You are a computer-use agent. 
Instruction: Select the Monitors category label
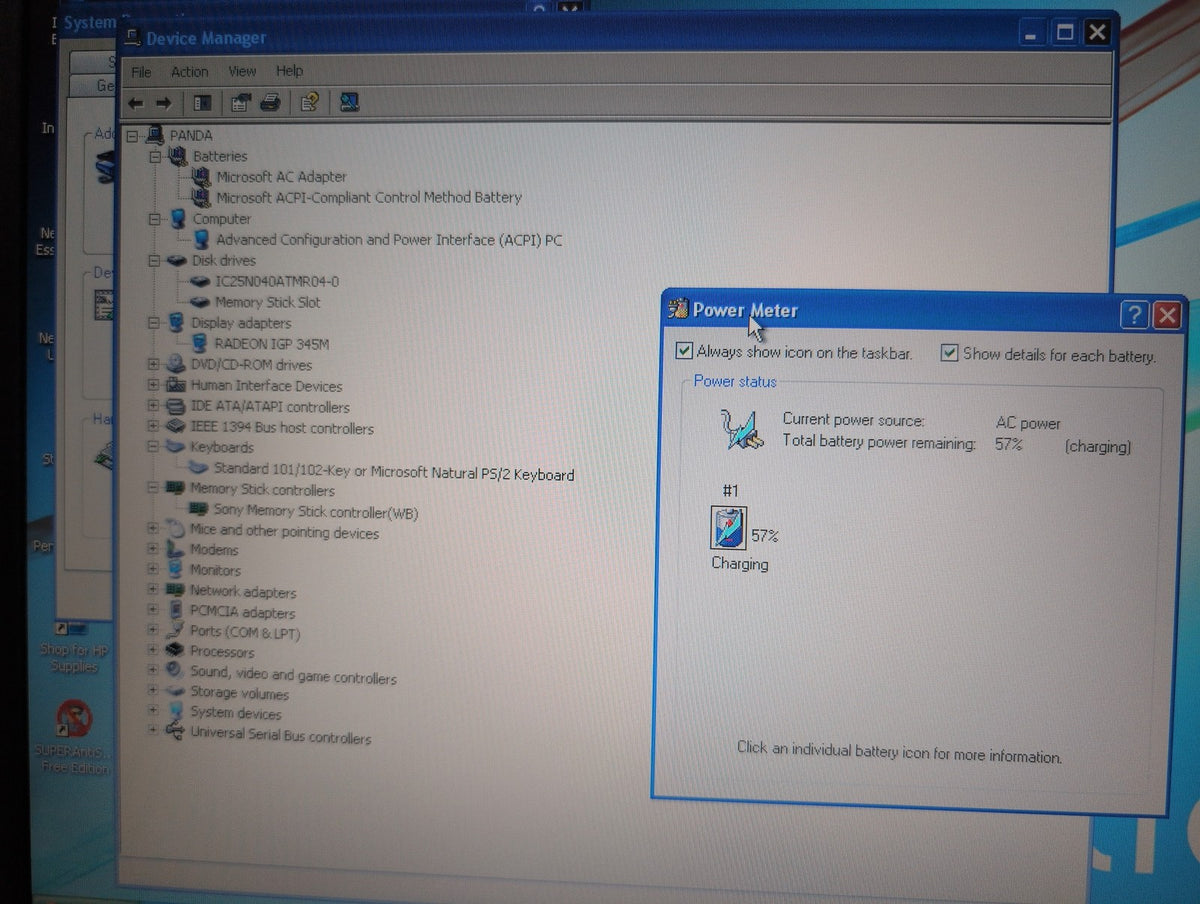point(215,570)
